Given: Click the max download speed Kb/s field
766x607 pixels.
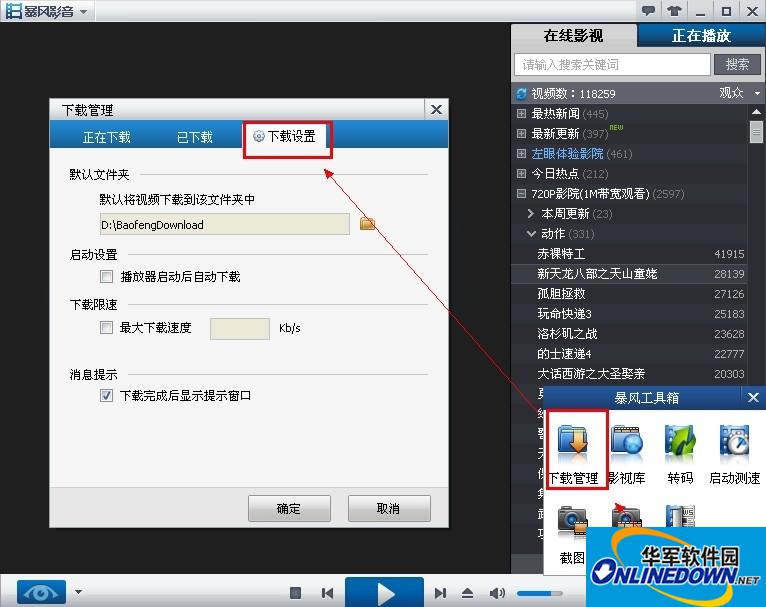Looking at the screenshot, I should pyautogui.click(x=239, y=328).
